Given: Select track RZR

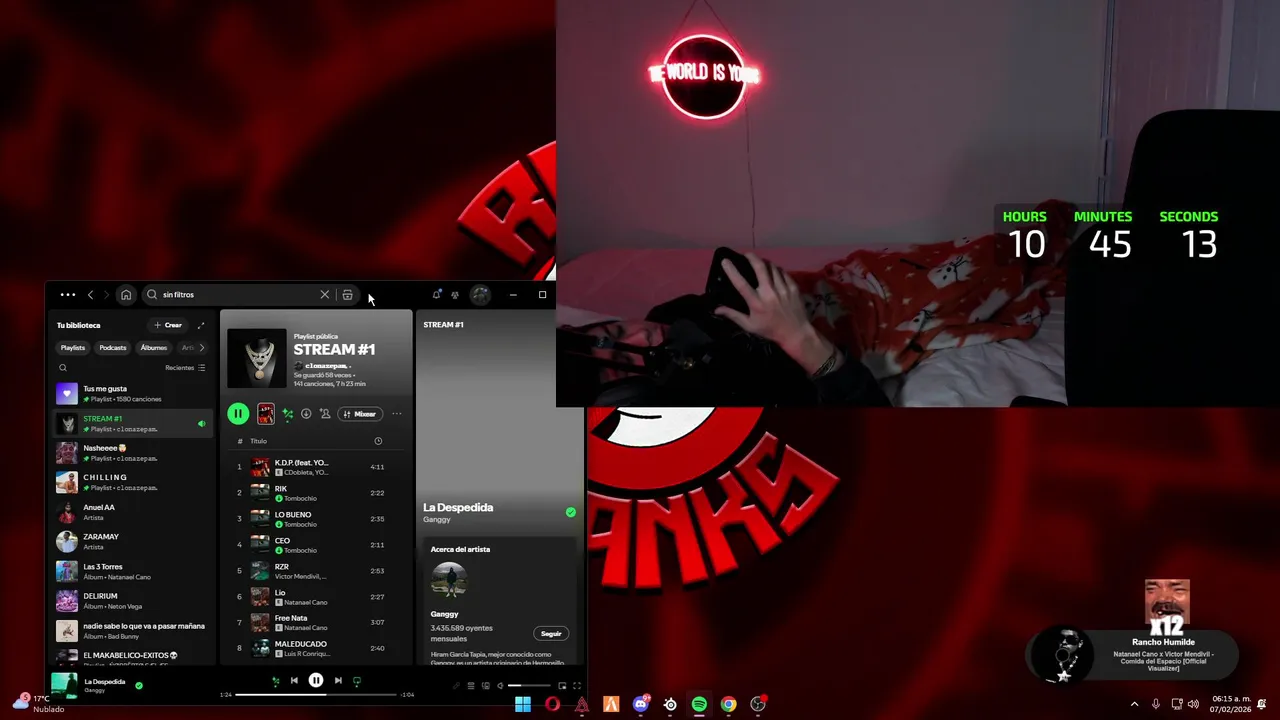Looking at the screenshot, I should 314,571.
